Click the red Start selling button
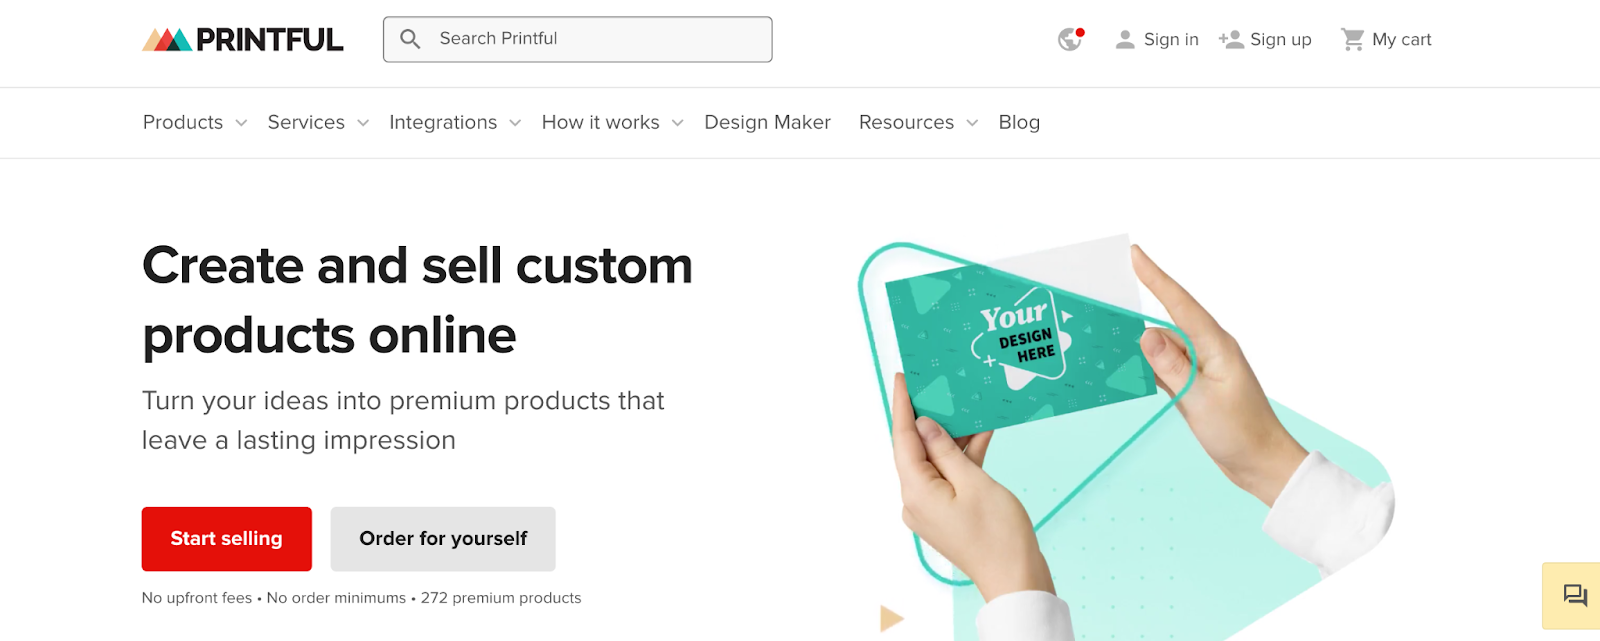Image resolution: width=1600 pixels, height=641 pixels. 227,539
